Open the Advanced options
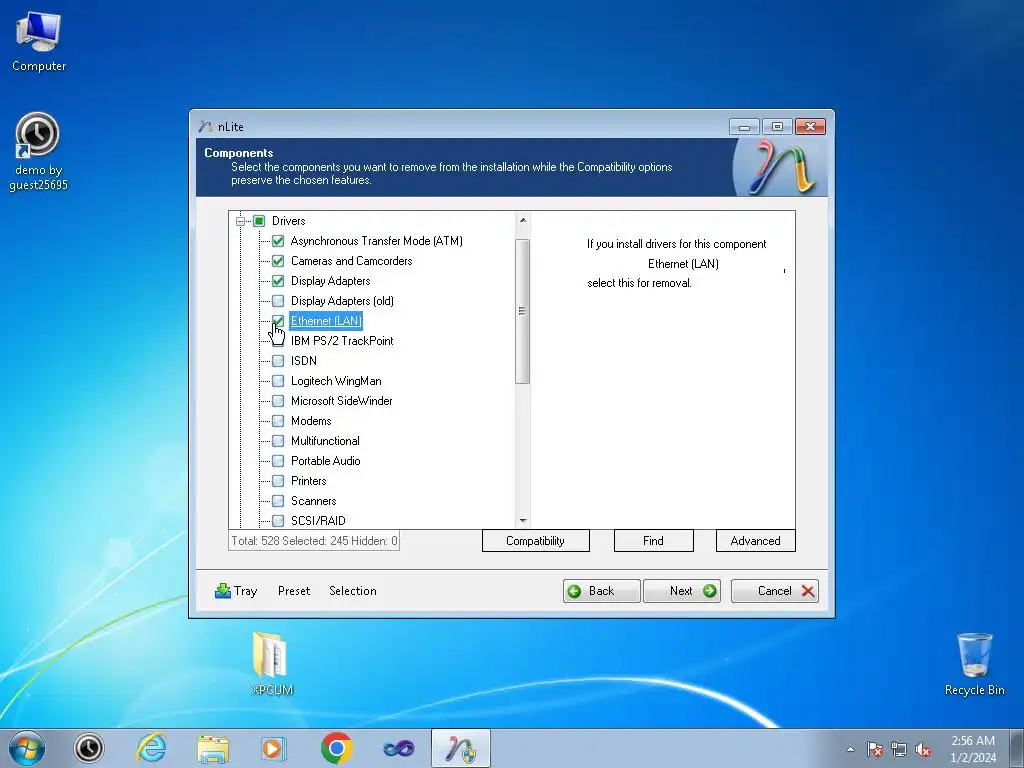Screen dimensions: 1024x768 pyautogui.click(x=756, y=541)
